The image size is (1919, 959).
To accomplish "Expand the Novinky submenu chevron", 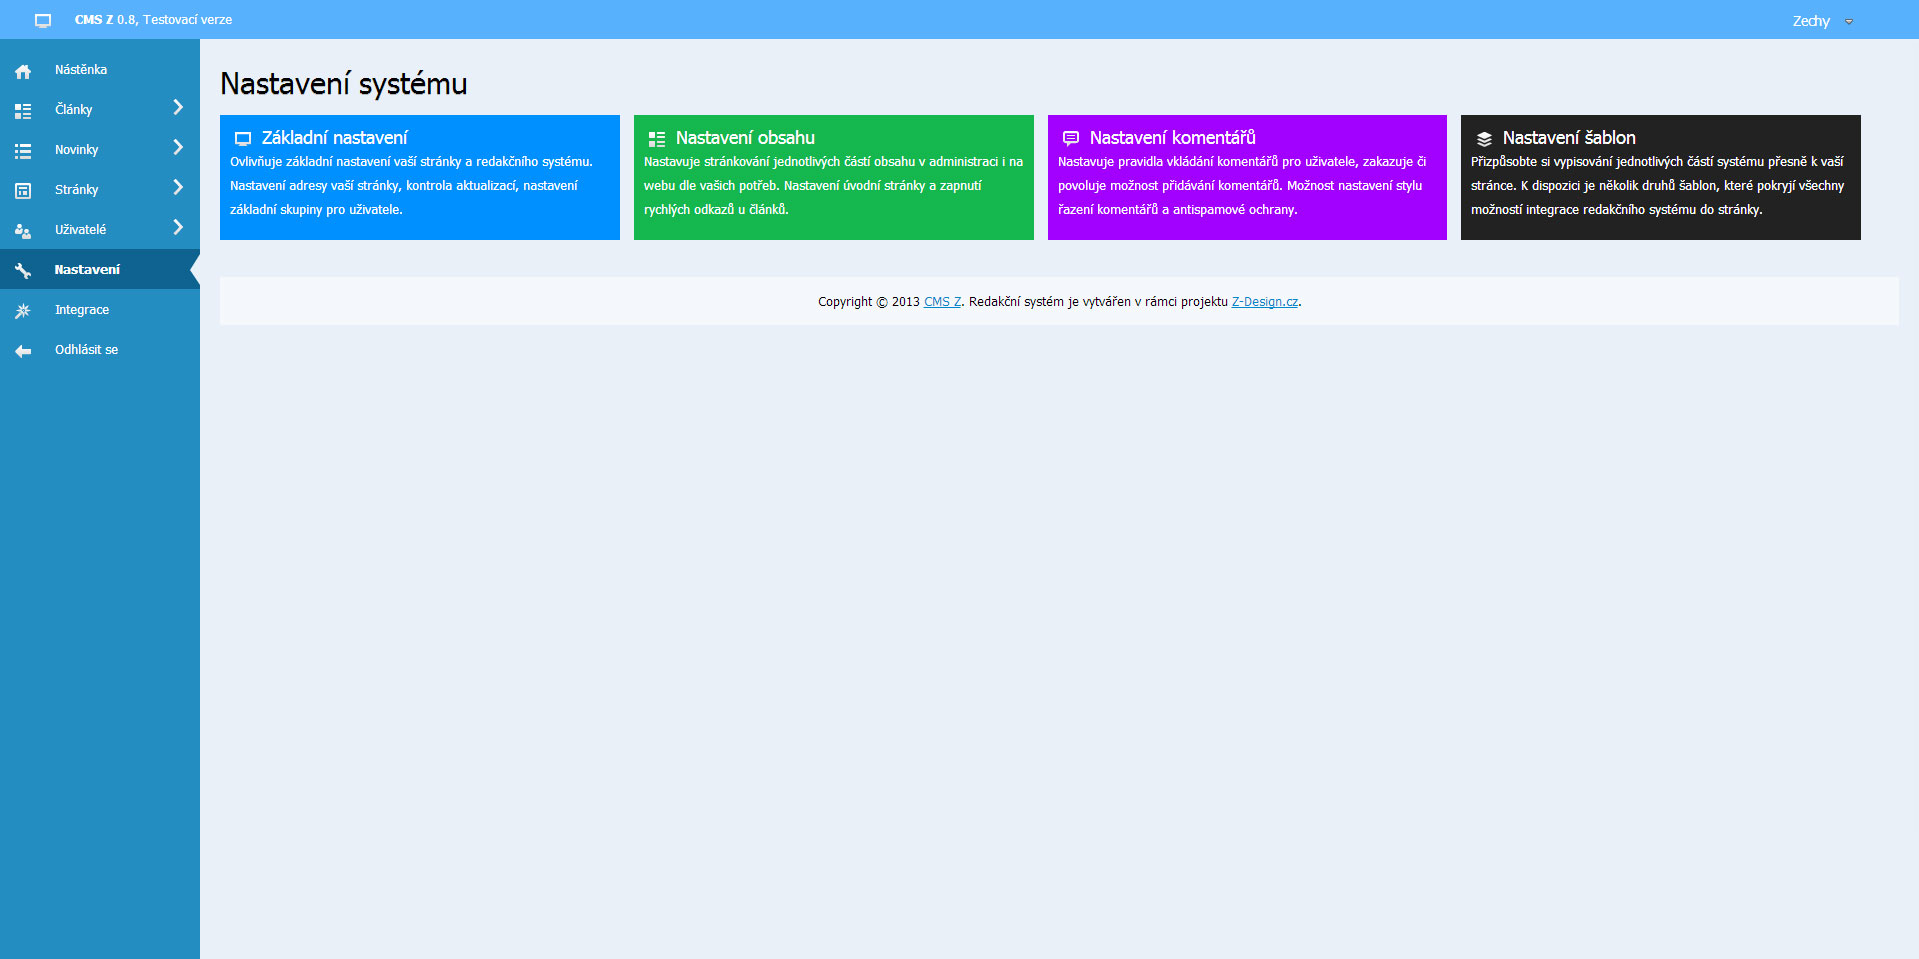I will pyautogui.click(x=178, y=147).
